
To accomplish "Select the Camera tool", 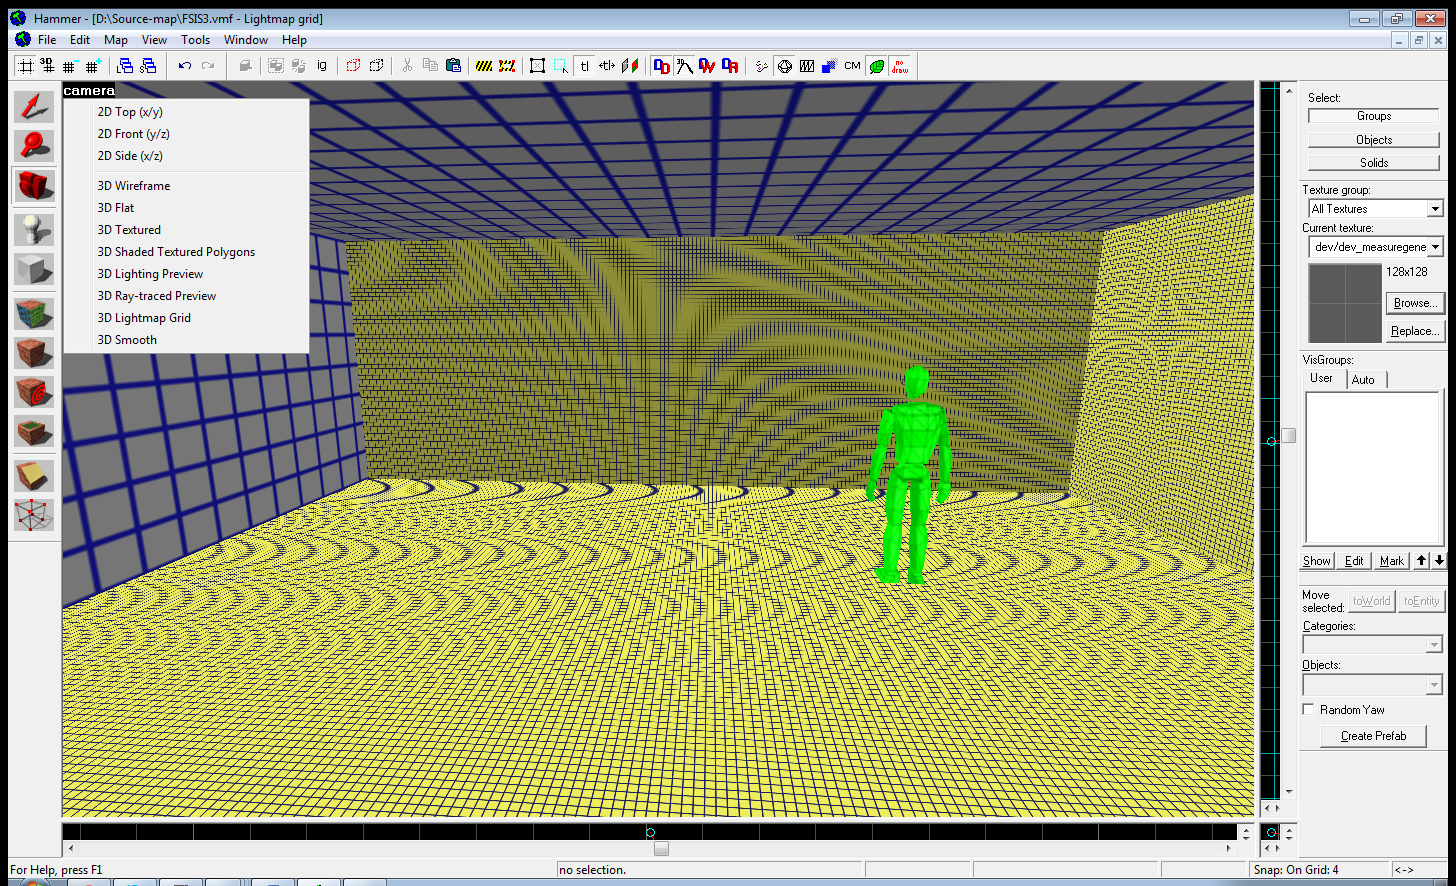I will [x=34, y=187].
